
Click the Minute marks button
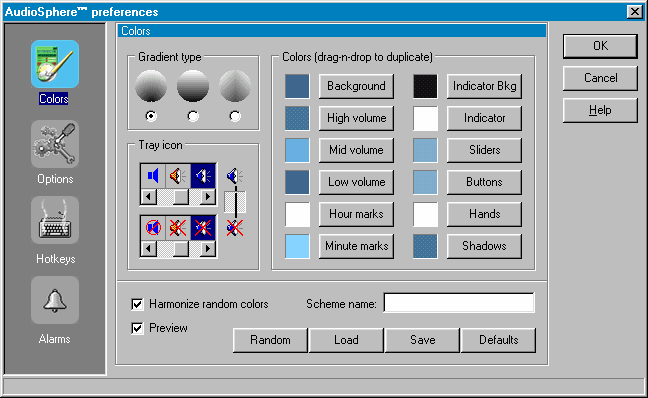[x=356, y=246]
